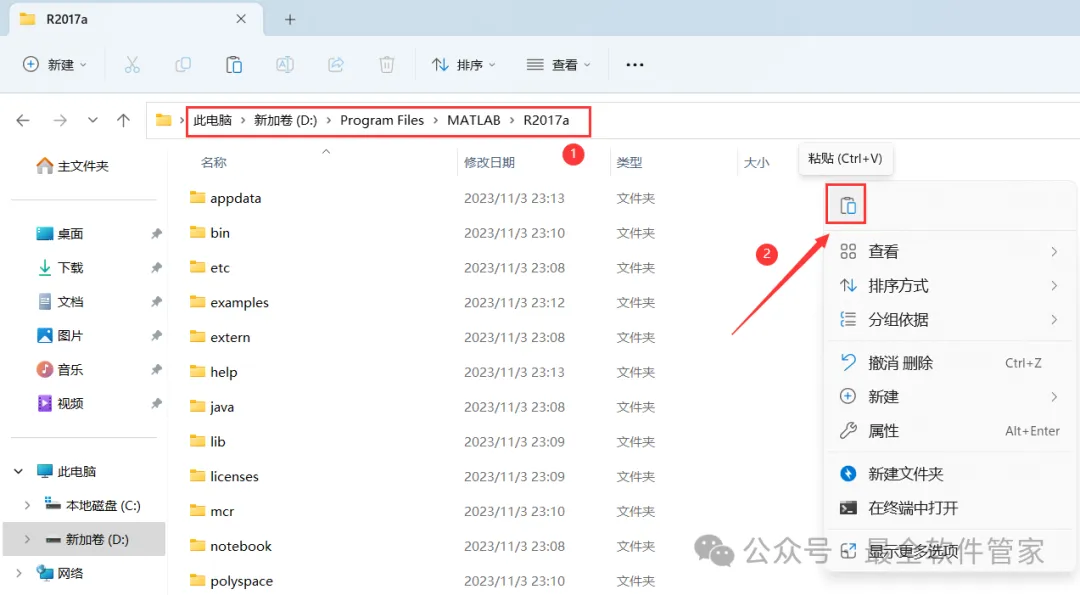Choose 新建文件夹 in context menu
The width and height of the screenshot is (1080, 595).
click(950, 474)
